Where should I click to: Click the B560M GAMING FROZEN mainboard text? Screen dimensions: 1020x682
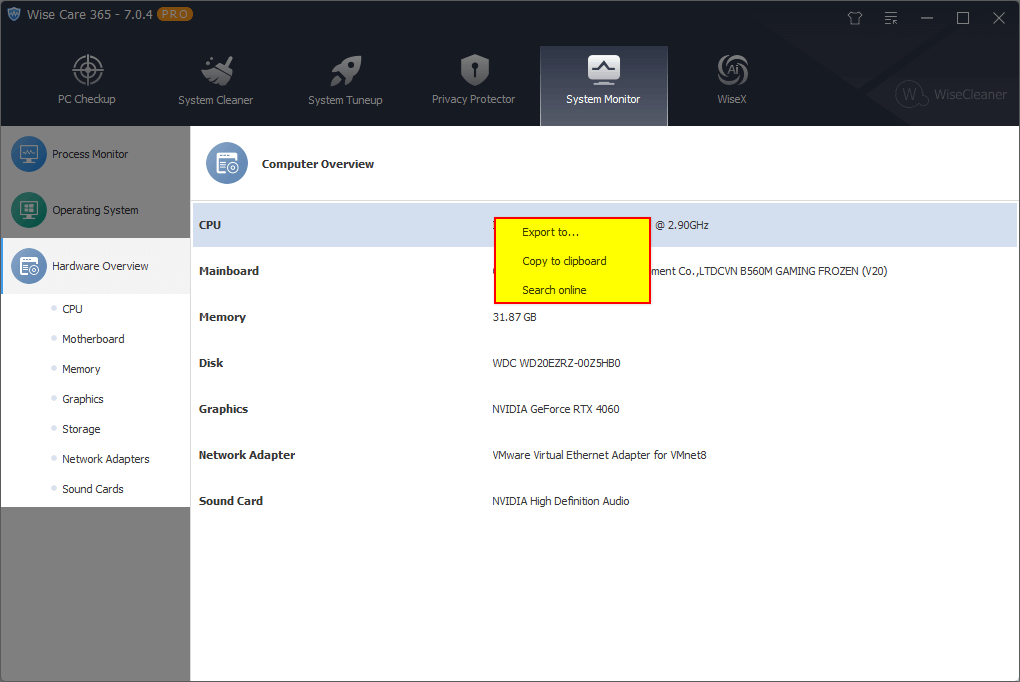799,271
